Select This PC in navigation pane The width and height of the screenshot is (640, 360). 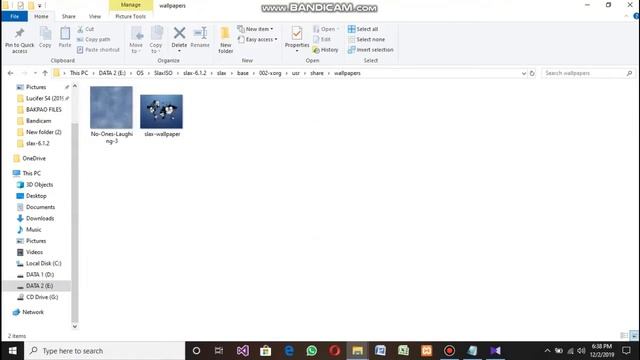click(31, 173)
